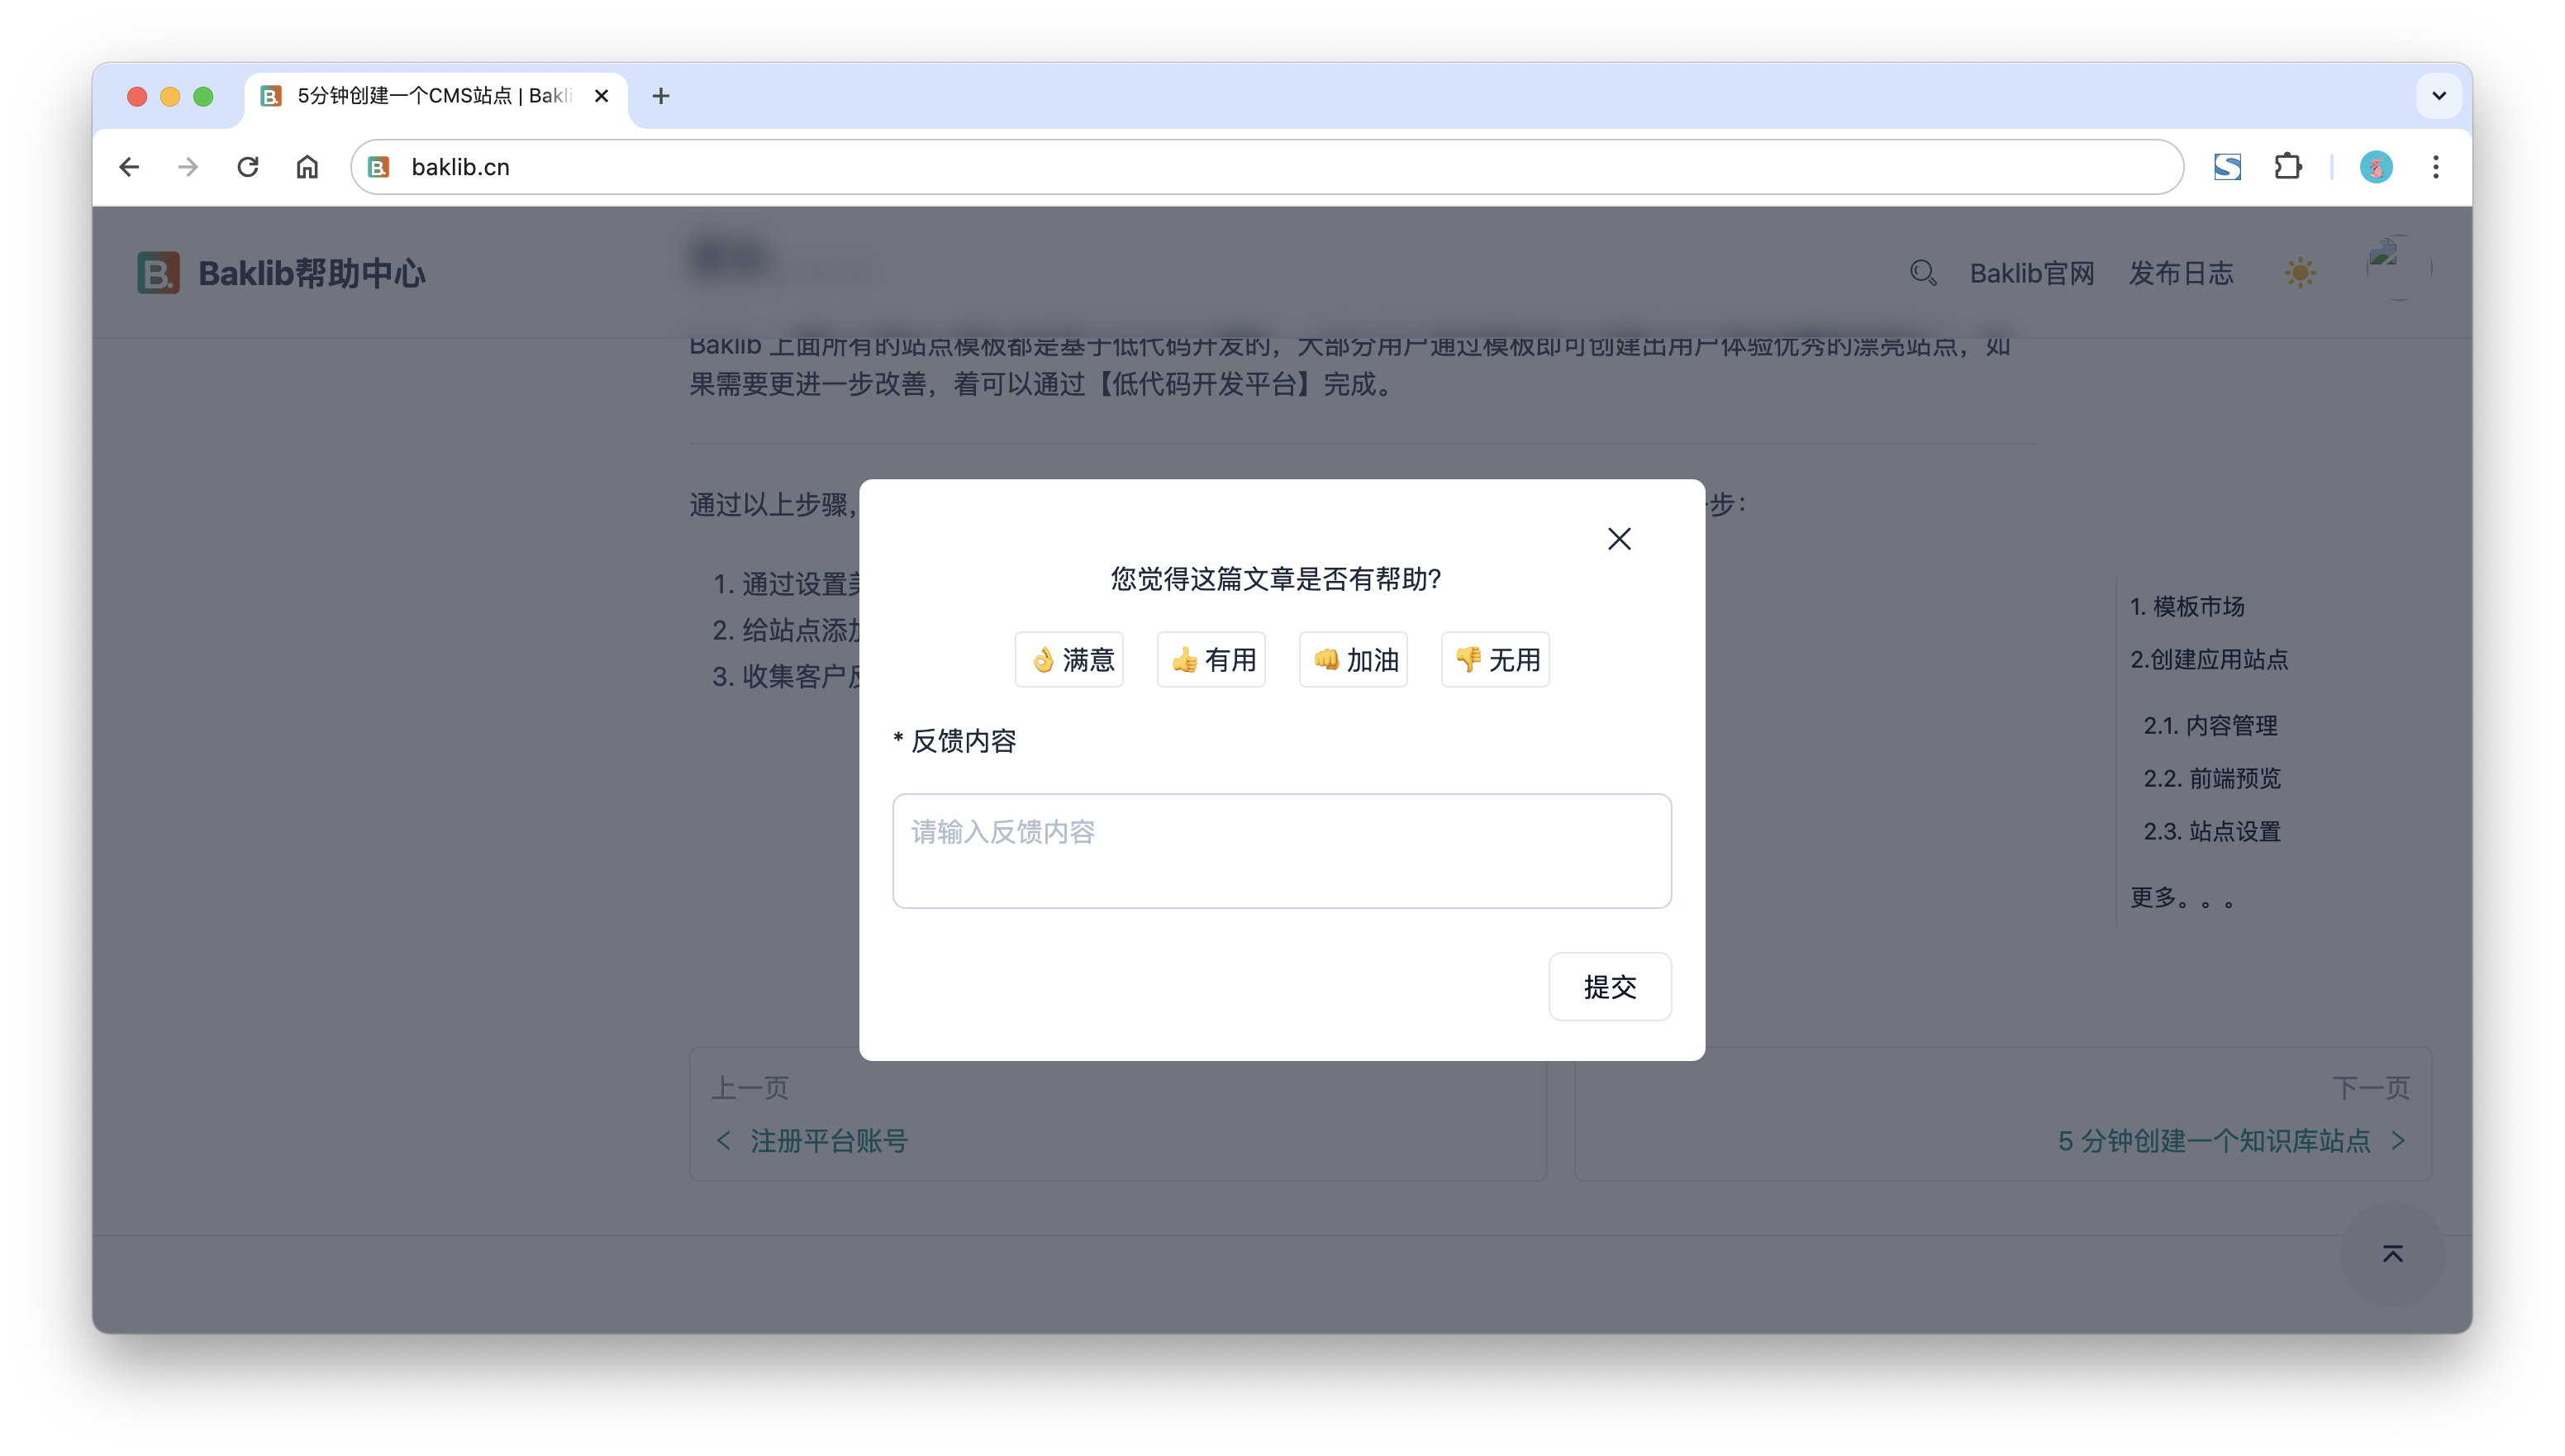Close the 5分钟创建一个CMS站点 tab
The height and width of the screenshot is (1456, 2565).
pyautogui.click(x=601, y=96)
